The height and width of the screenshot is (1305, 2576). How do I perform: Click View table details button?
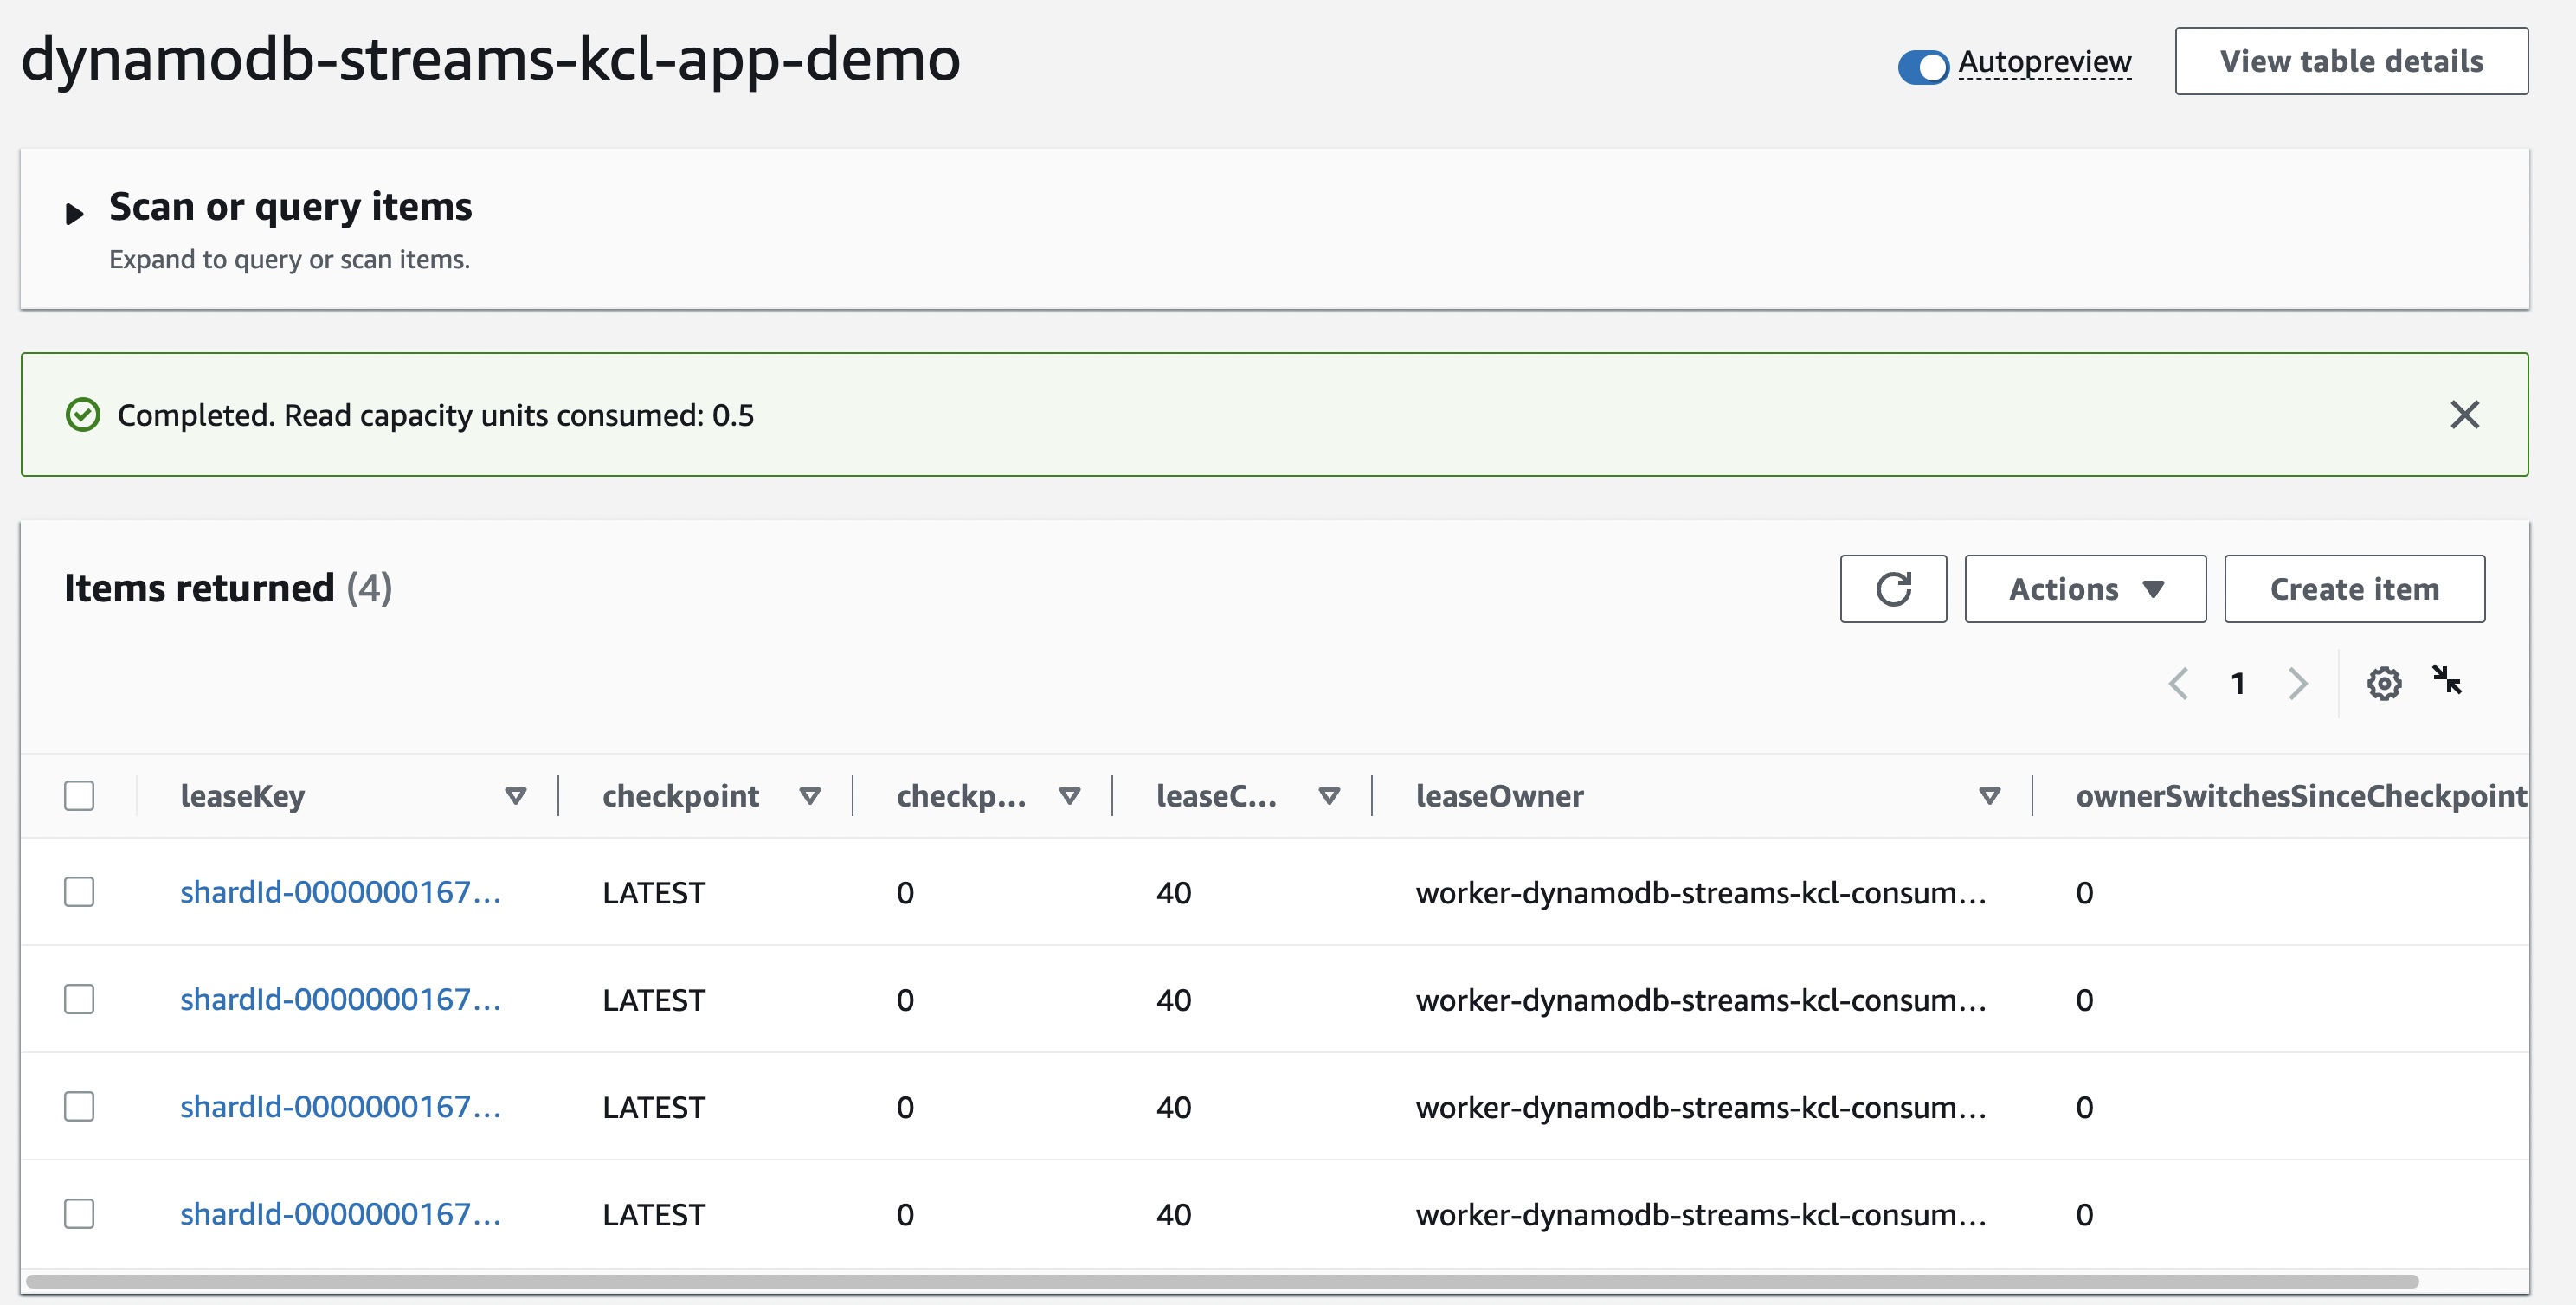[x=2350, y=62]
